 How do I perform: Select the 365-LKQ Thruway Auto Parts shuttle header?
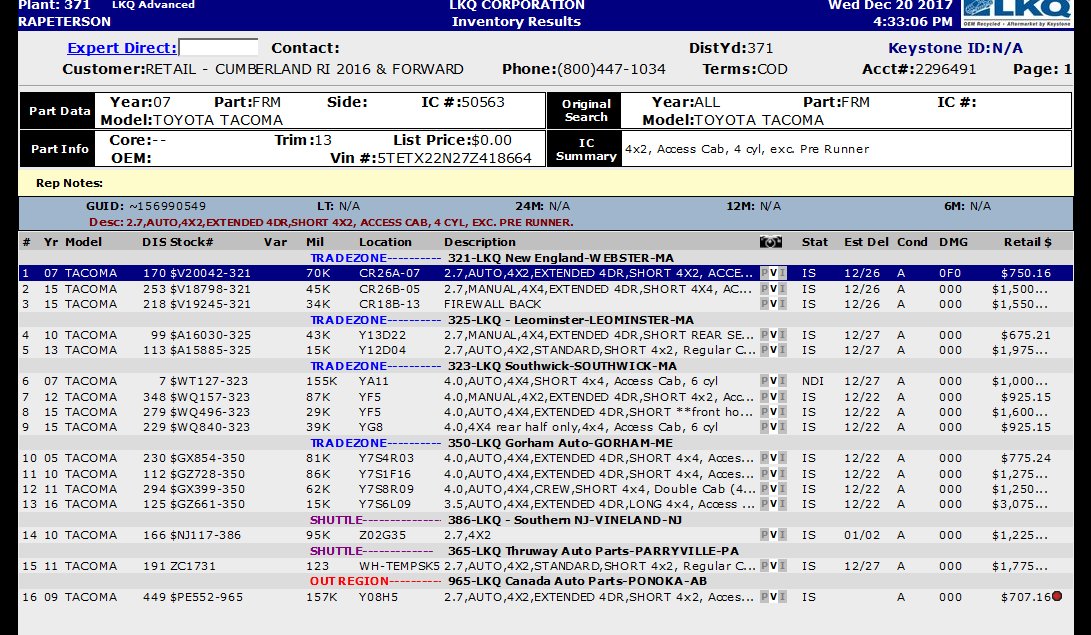click(594, 551)
